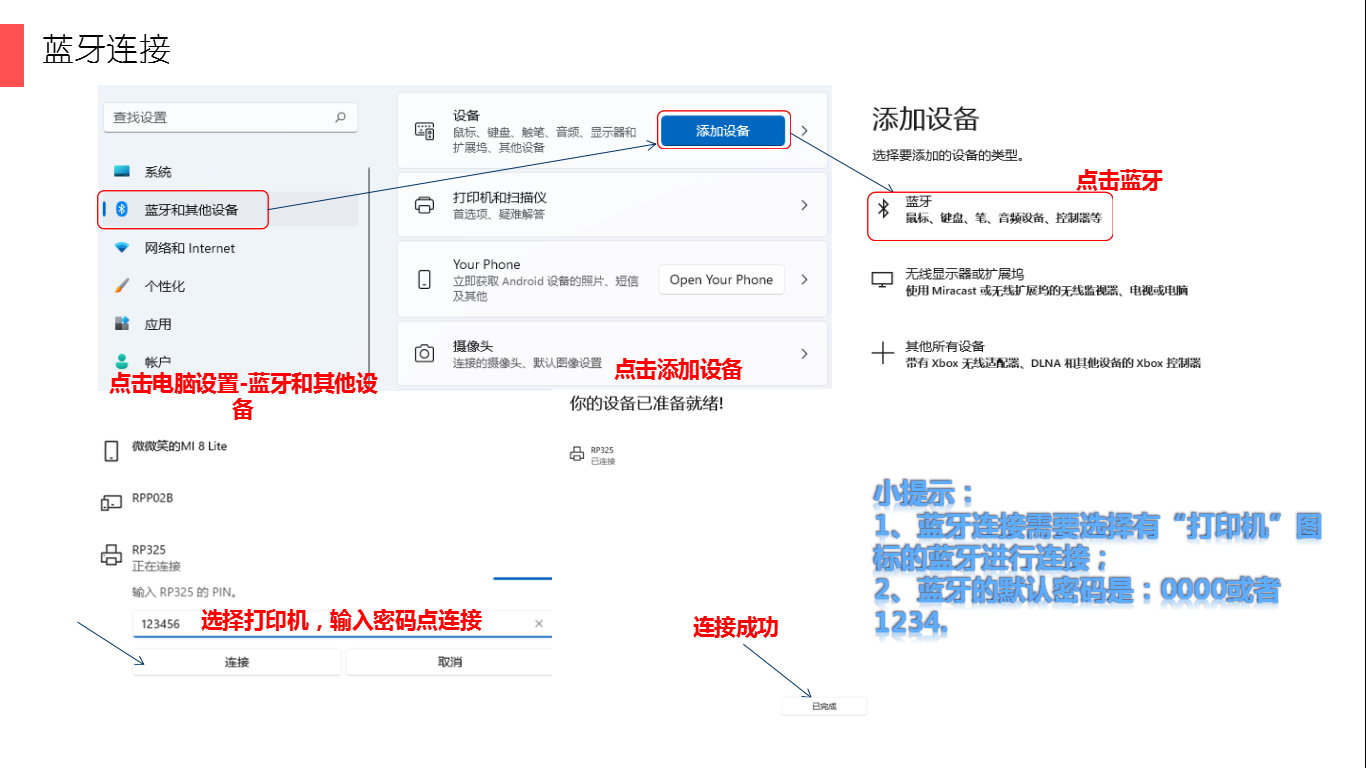1366x768 pixels.
Task: Click the Network and Internet Wi-Fi icon
Action: (x=122, y=248)
